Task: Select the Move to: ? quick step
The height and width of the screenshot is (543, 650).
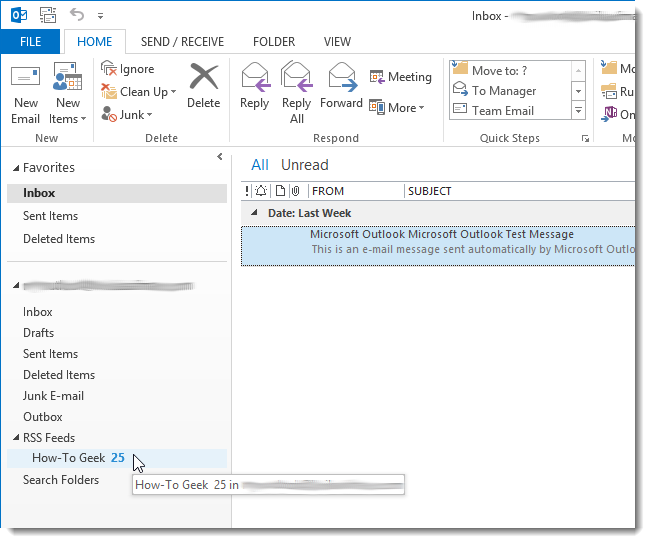Action: click(x=510, y=70)
